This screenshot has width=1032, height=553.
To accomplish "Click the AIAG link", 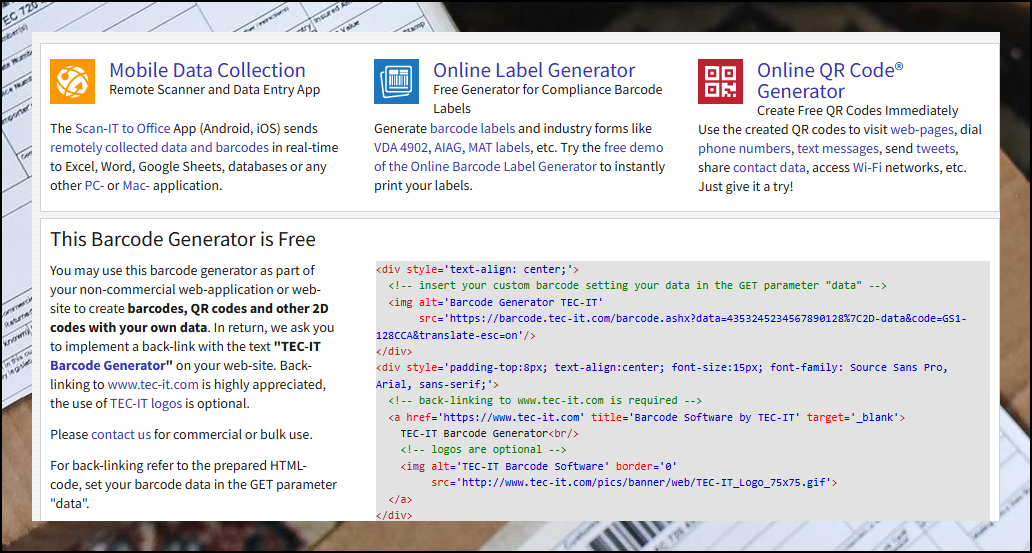I will click(x=448, y=147).
